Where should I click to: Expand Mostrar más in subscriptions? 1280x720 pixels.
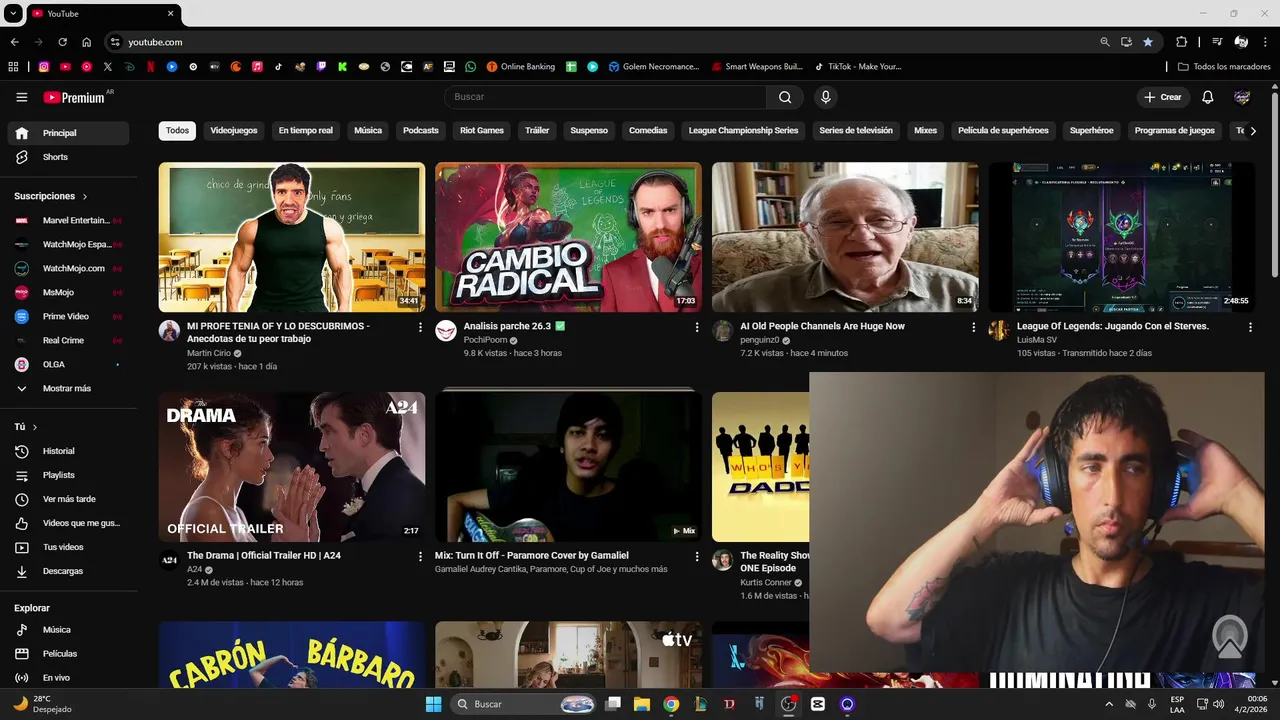pos(68,388)
